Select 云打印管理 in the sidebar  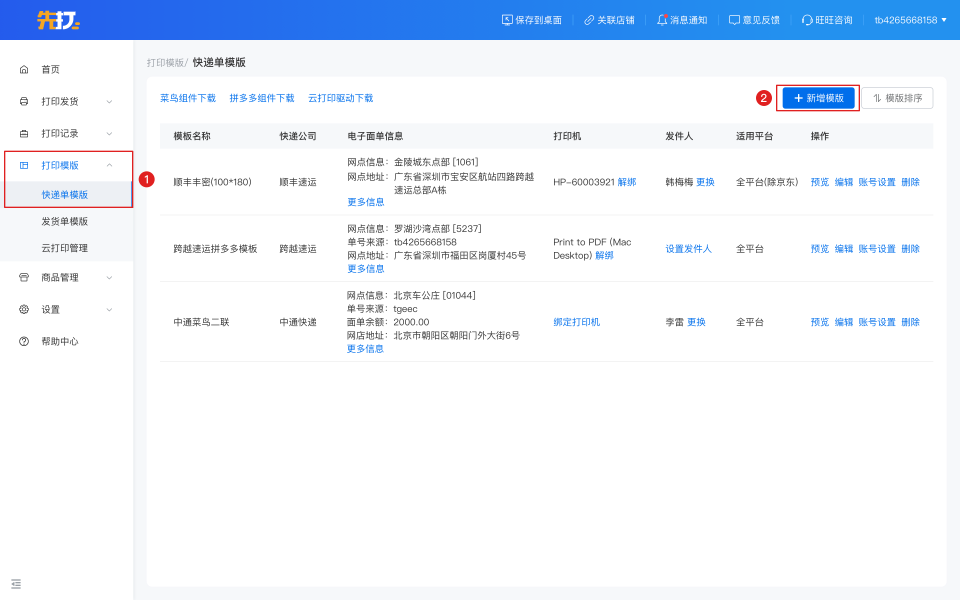pyautogui.click(x=64, y=248)
